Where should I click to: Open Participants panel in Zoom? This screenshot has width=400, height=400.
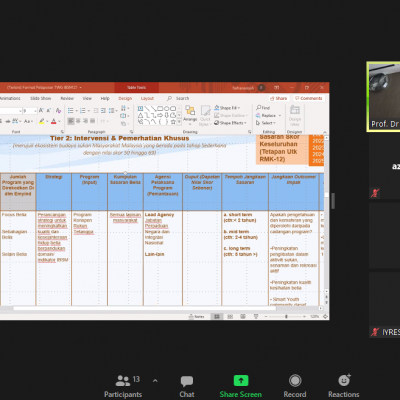coord(123,387)
